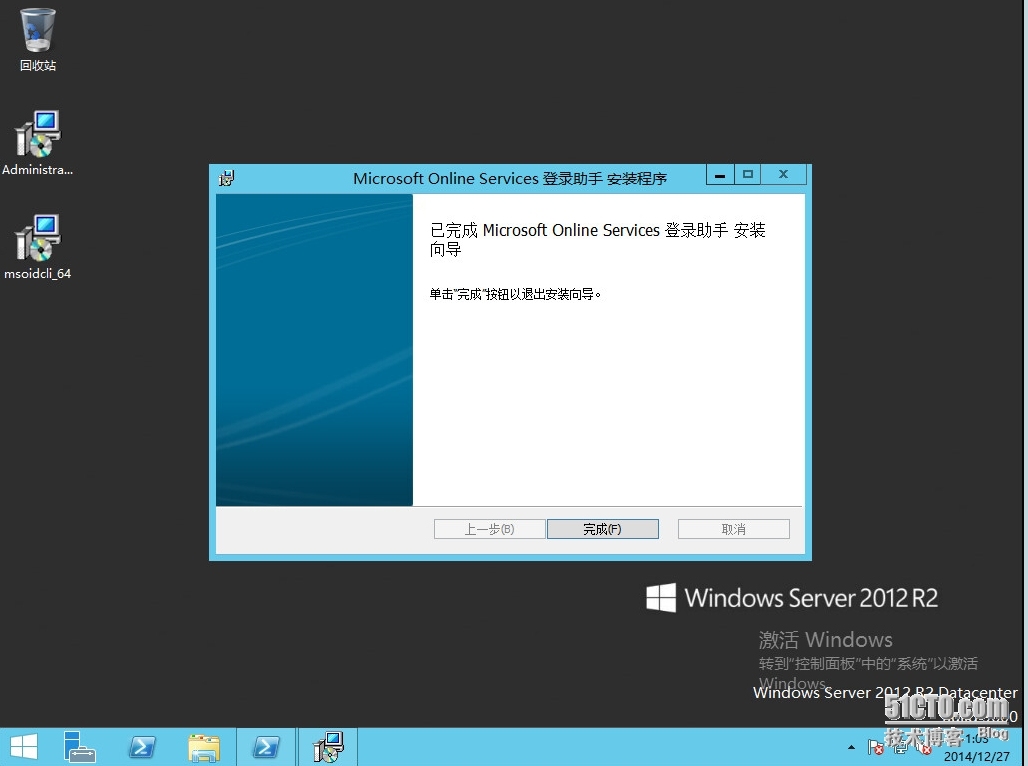
Task: Maximize the Microsoft Online Services setup window
Action: [x=747, y=174]
